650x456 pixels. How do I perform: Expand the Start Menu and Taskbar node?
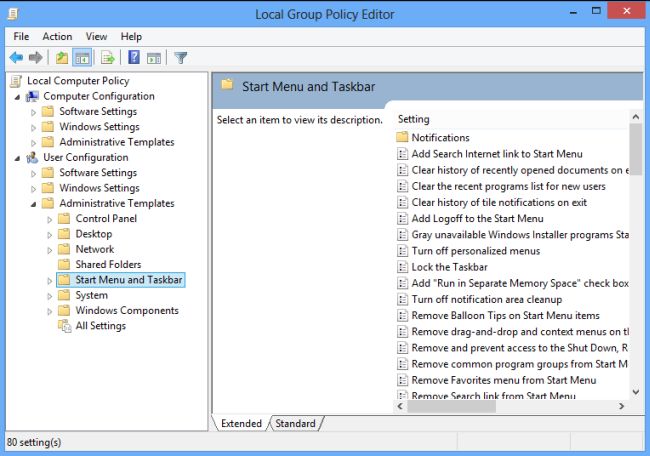click(50, 281)
